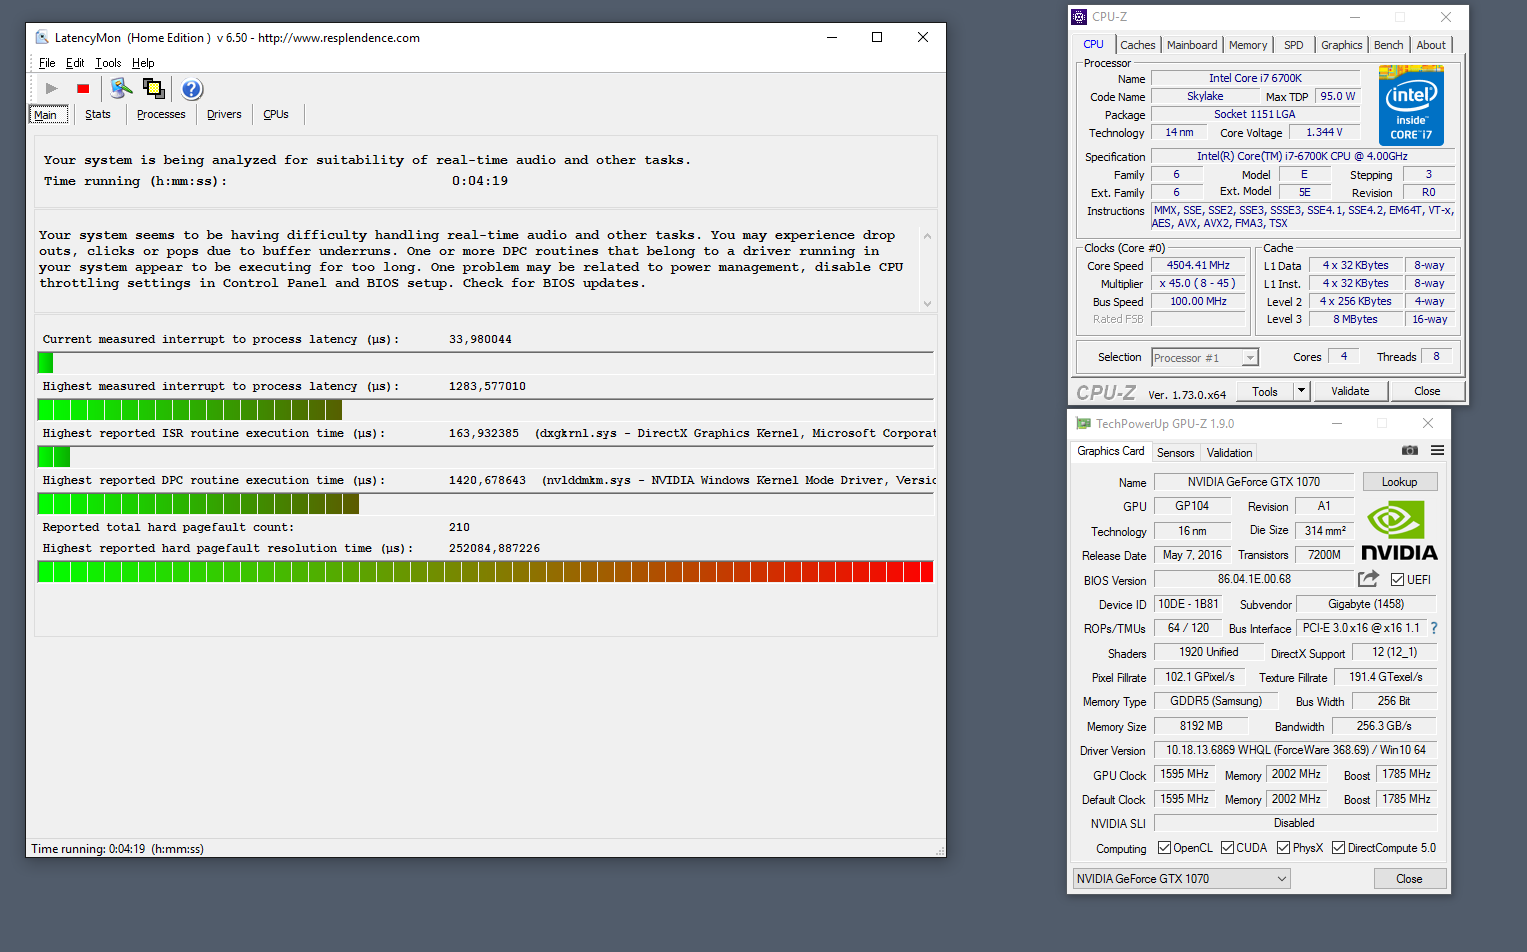The width and height of the screenshot is (1527, 952).
Task: Toggle the PhysX checkbox
Action: pos(1283,848)
